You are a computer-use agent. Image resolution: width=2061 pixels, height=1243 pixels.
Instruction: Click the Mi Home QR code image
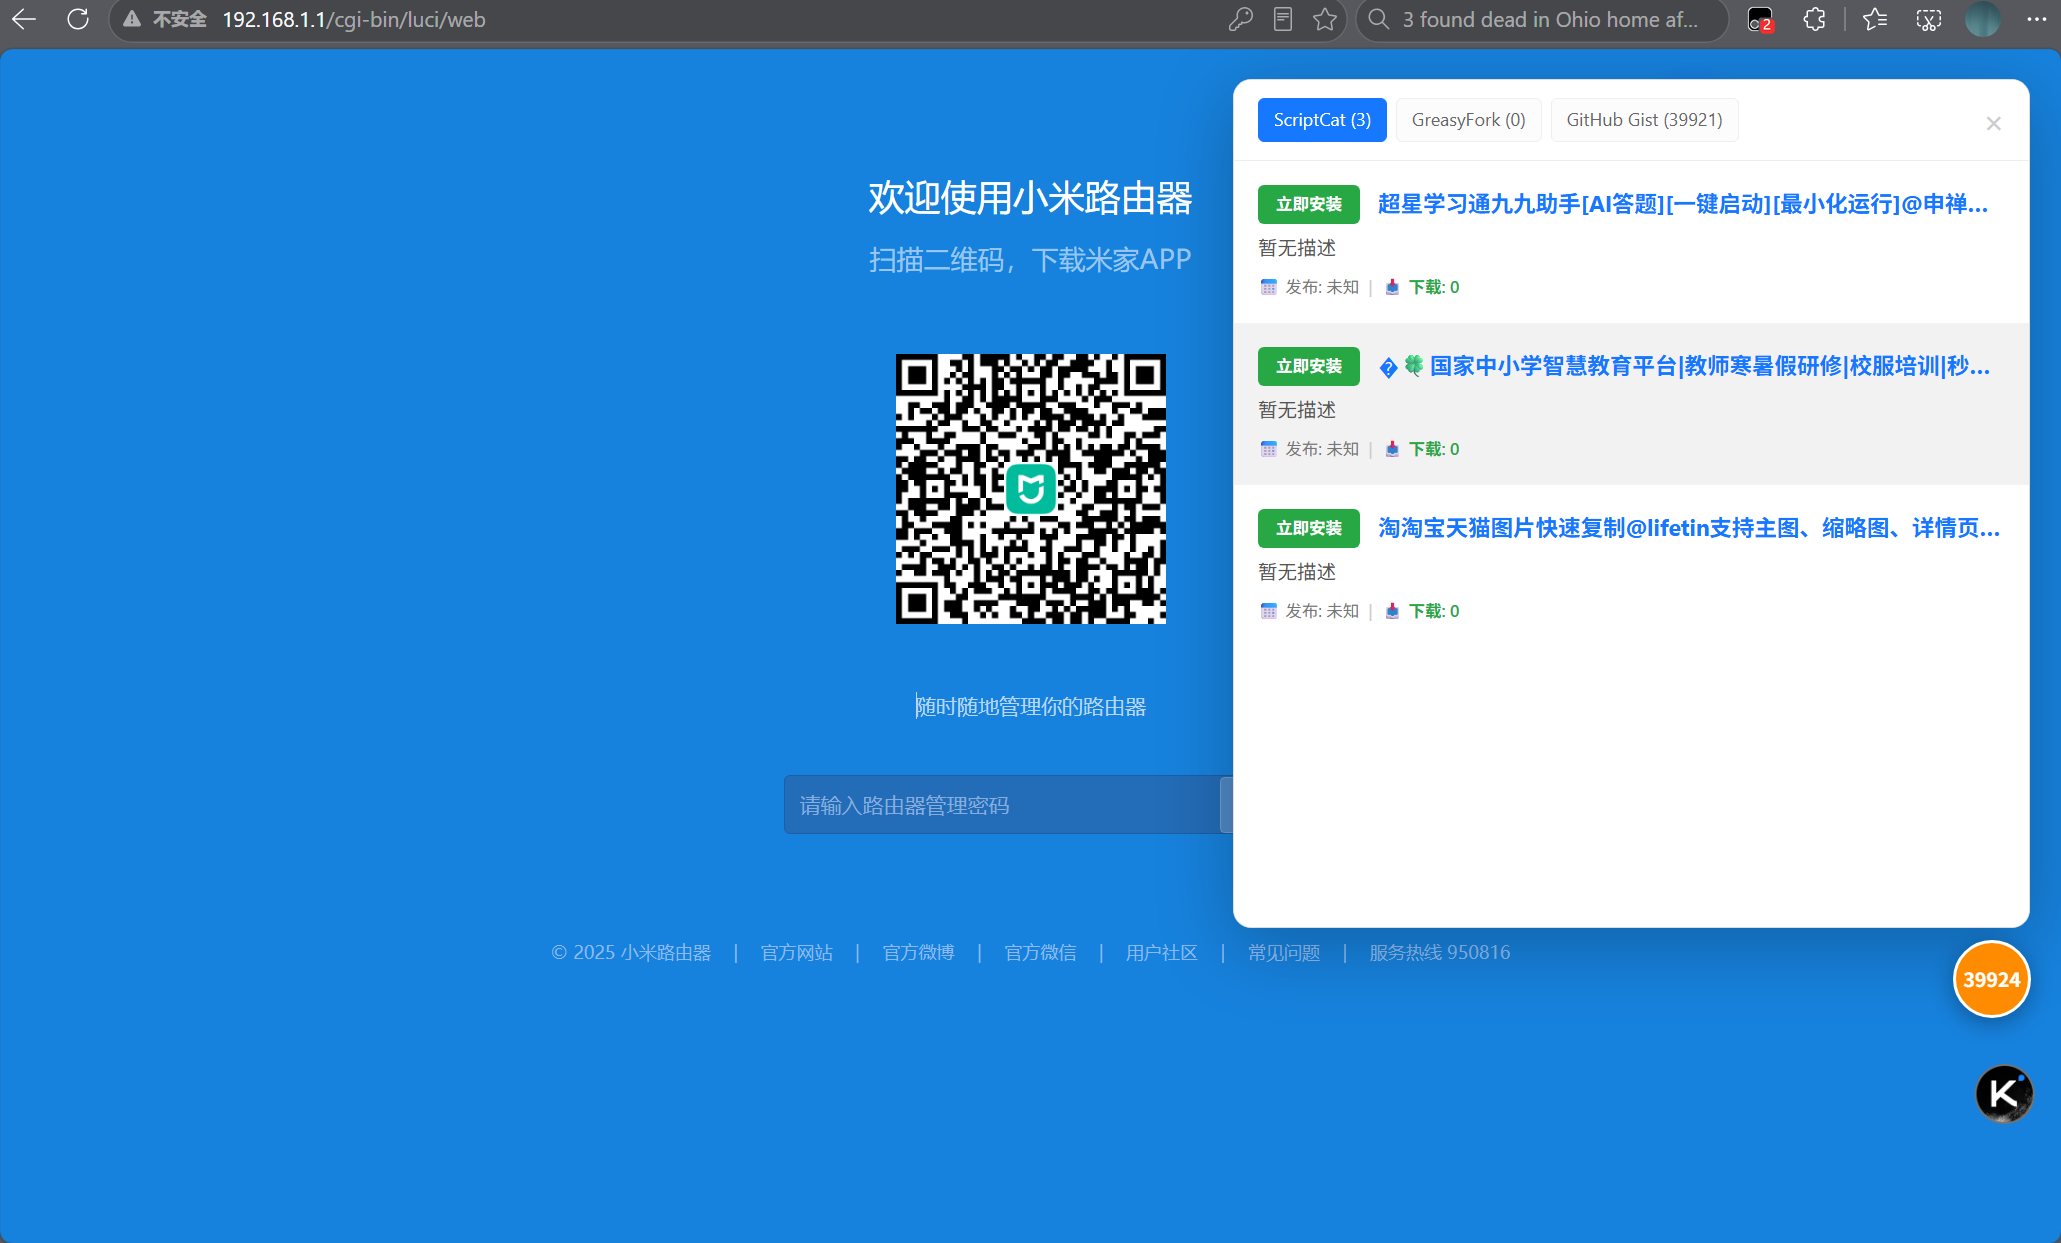point(1030,489)
